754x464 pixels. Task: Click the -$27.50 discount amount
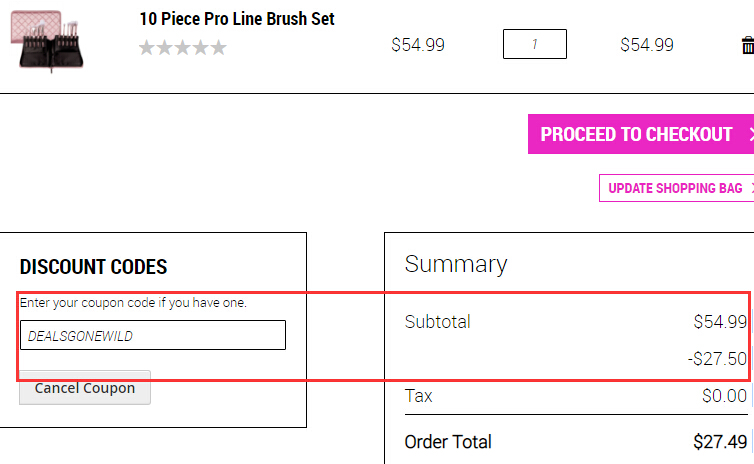point(717,359)
